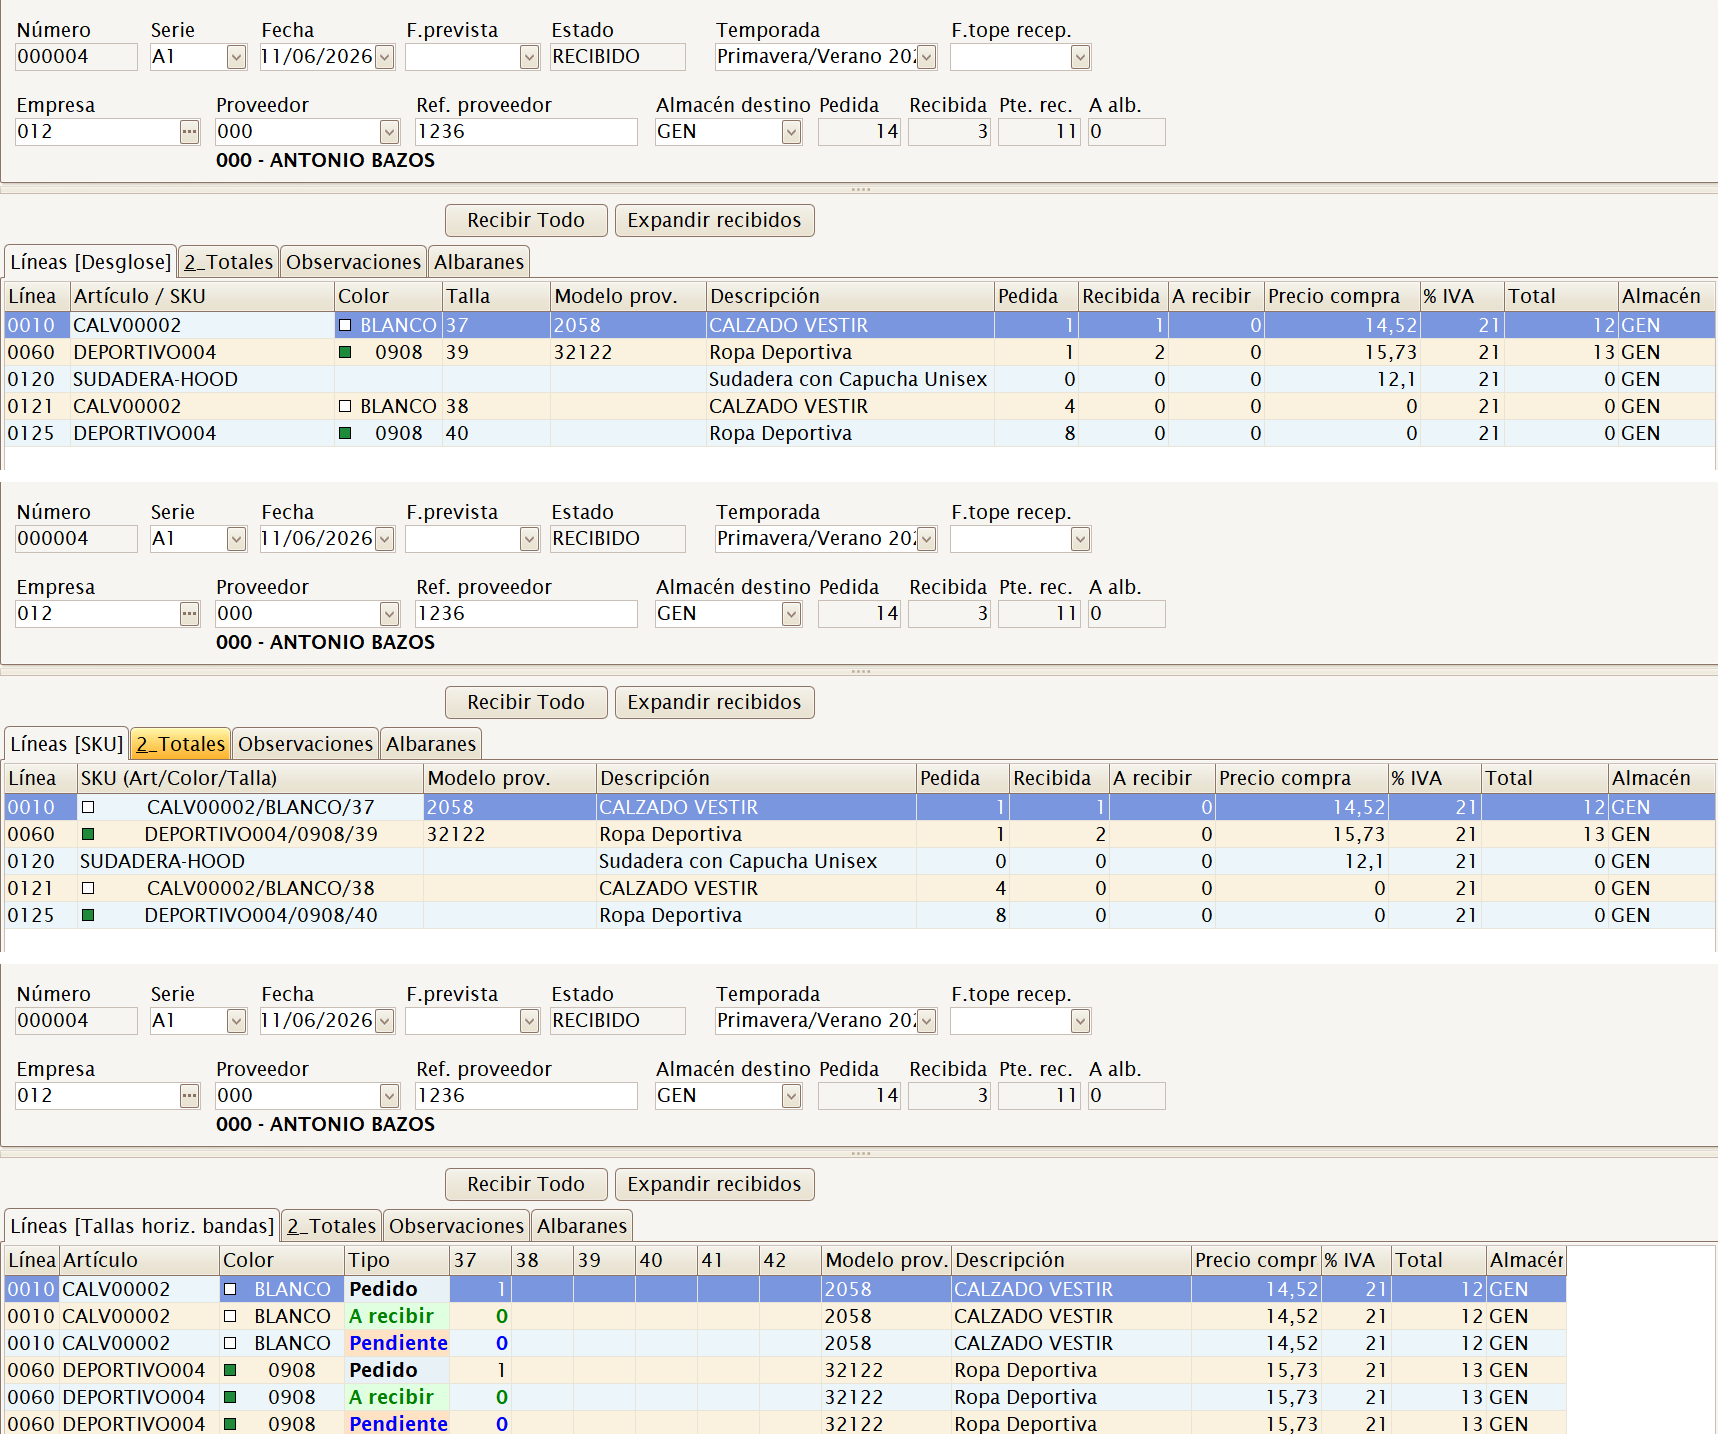Click Ref. proveedor field in Líneas [Desglose] view
Viewport: 1718px width, 1434px height.
[x=526, y=132]
